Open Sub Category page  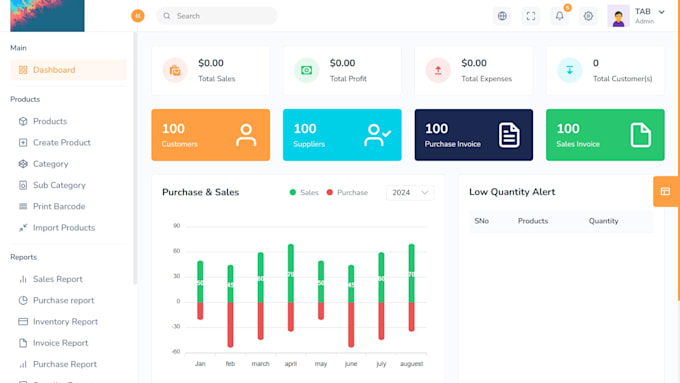click(x=59, y=185)
